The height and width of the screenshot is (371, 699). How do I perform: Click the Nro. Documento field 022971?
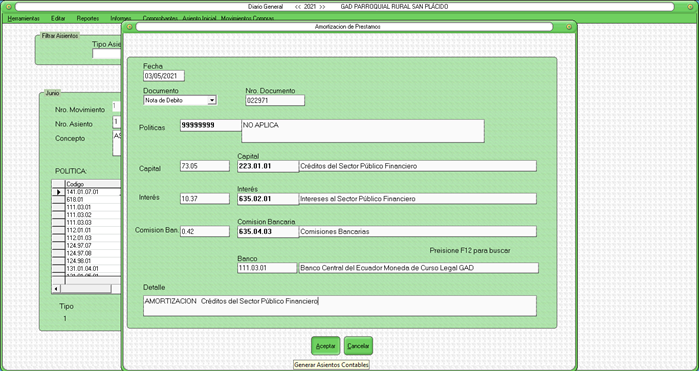pos(275,100)
